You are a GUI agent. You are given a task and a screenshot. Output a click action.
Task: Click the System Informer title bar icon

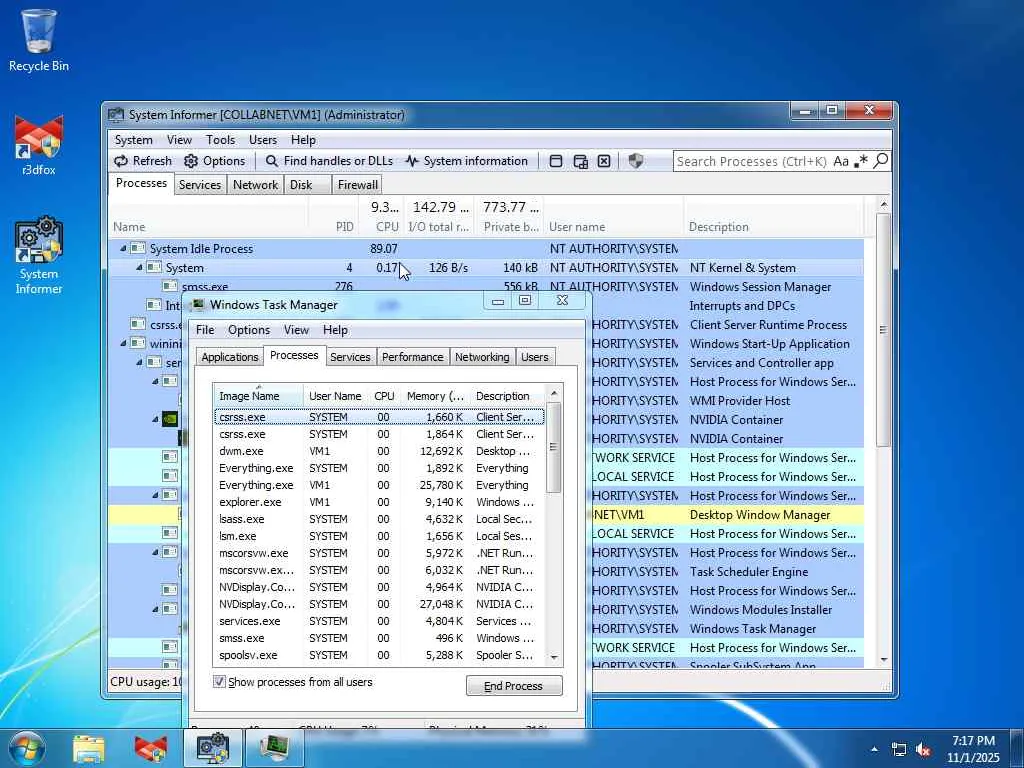coord(116,115)
